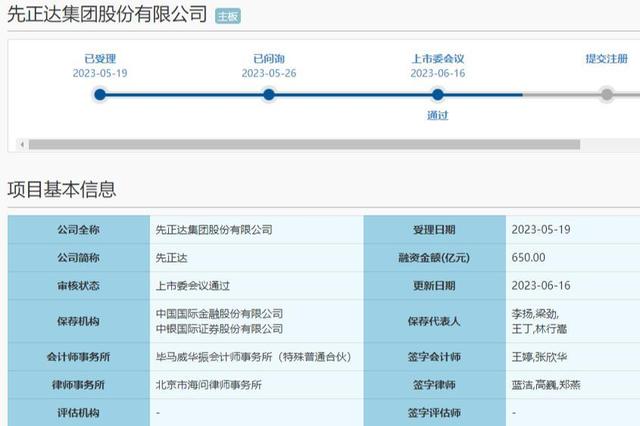
Task: Click the 上市委会议 timeline dot
Action: pos(438,95)
